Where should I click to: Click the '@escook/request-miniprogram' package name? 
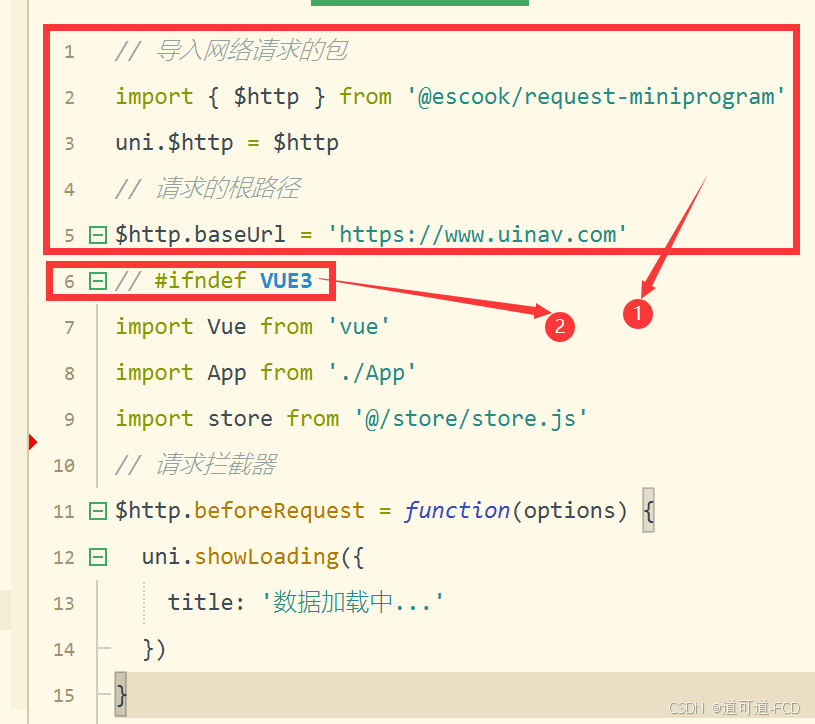pos(593,96)
